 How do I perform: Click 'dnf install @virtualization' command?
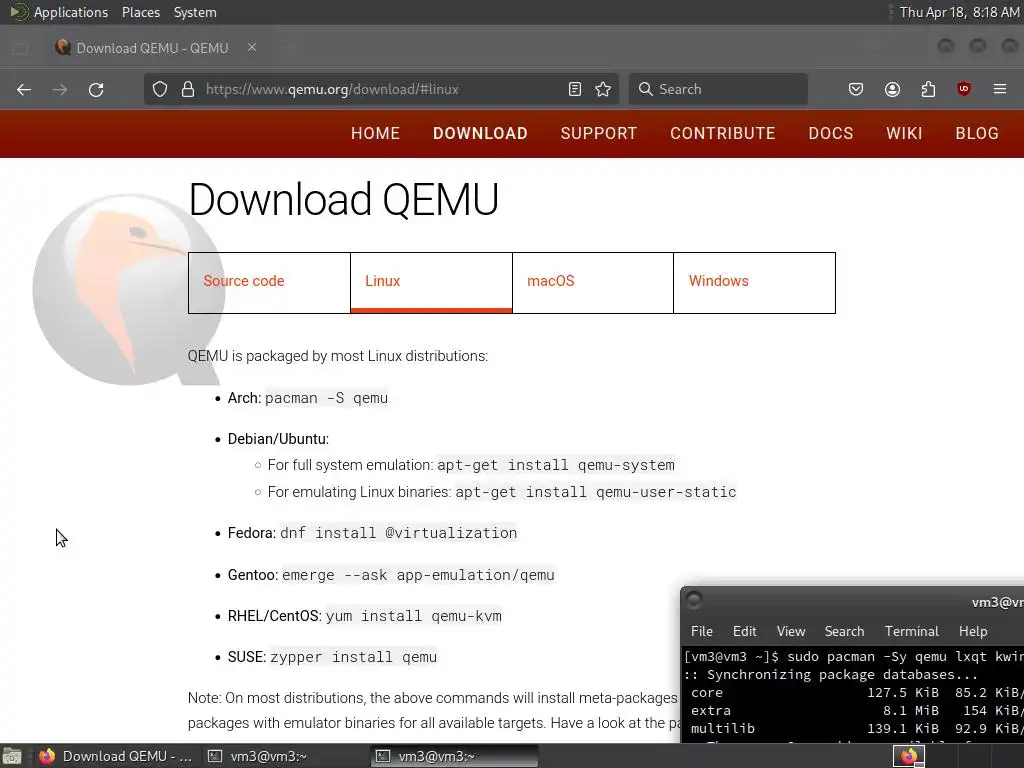pyautogui.click(x=398, y=533)
